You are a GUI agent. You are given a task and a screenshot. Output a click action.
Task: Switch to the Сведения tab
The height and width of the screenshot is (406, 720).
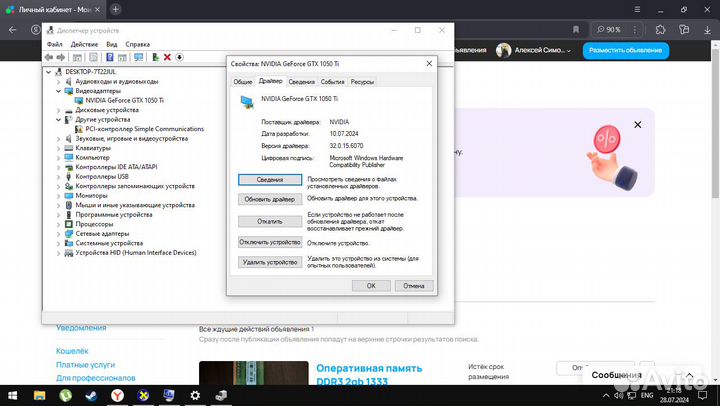pos(302,82)
